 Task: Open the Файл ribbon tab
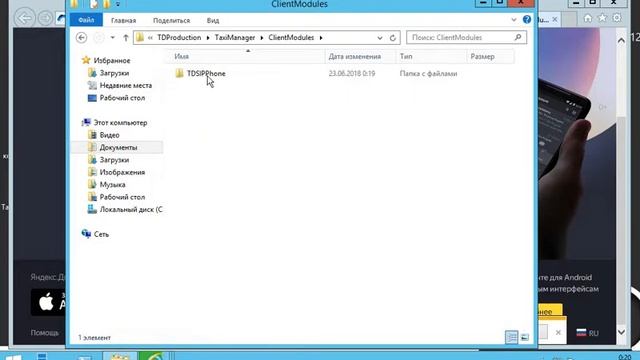(x=86, y=20)
